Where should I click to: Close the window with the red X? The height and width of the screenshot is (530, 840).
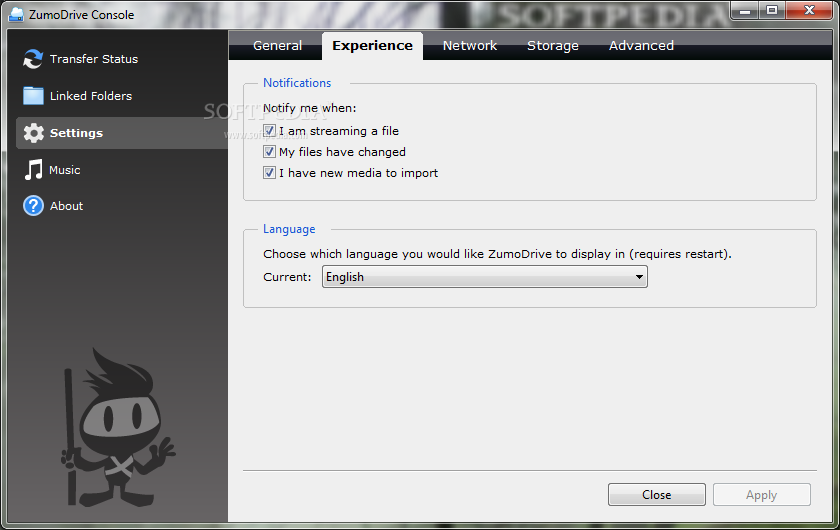click(x=809, y=10)
